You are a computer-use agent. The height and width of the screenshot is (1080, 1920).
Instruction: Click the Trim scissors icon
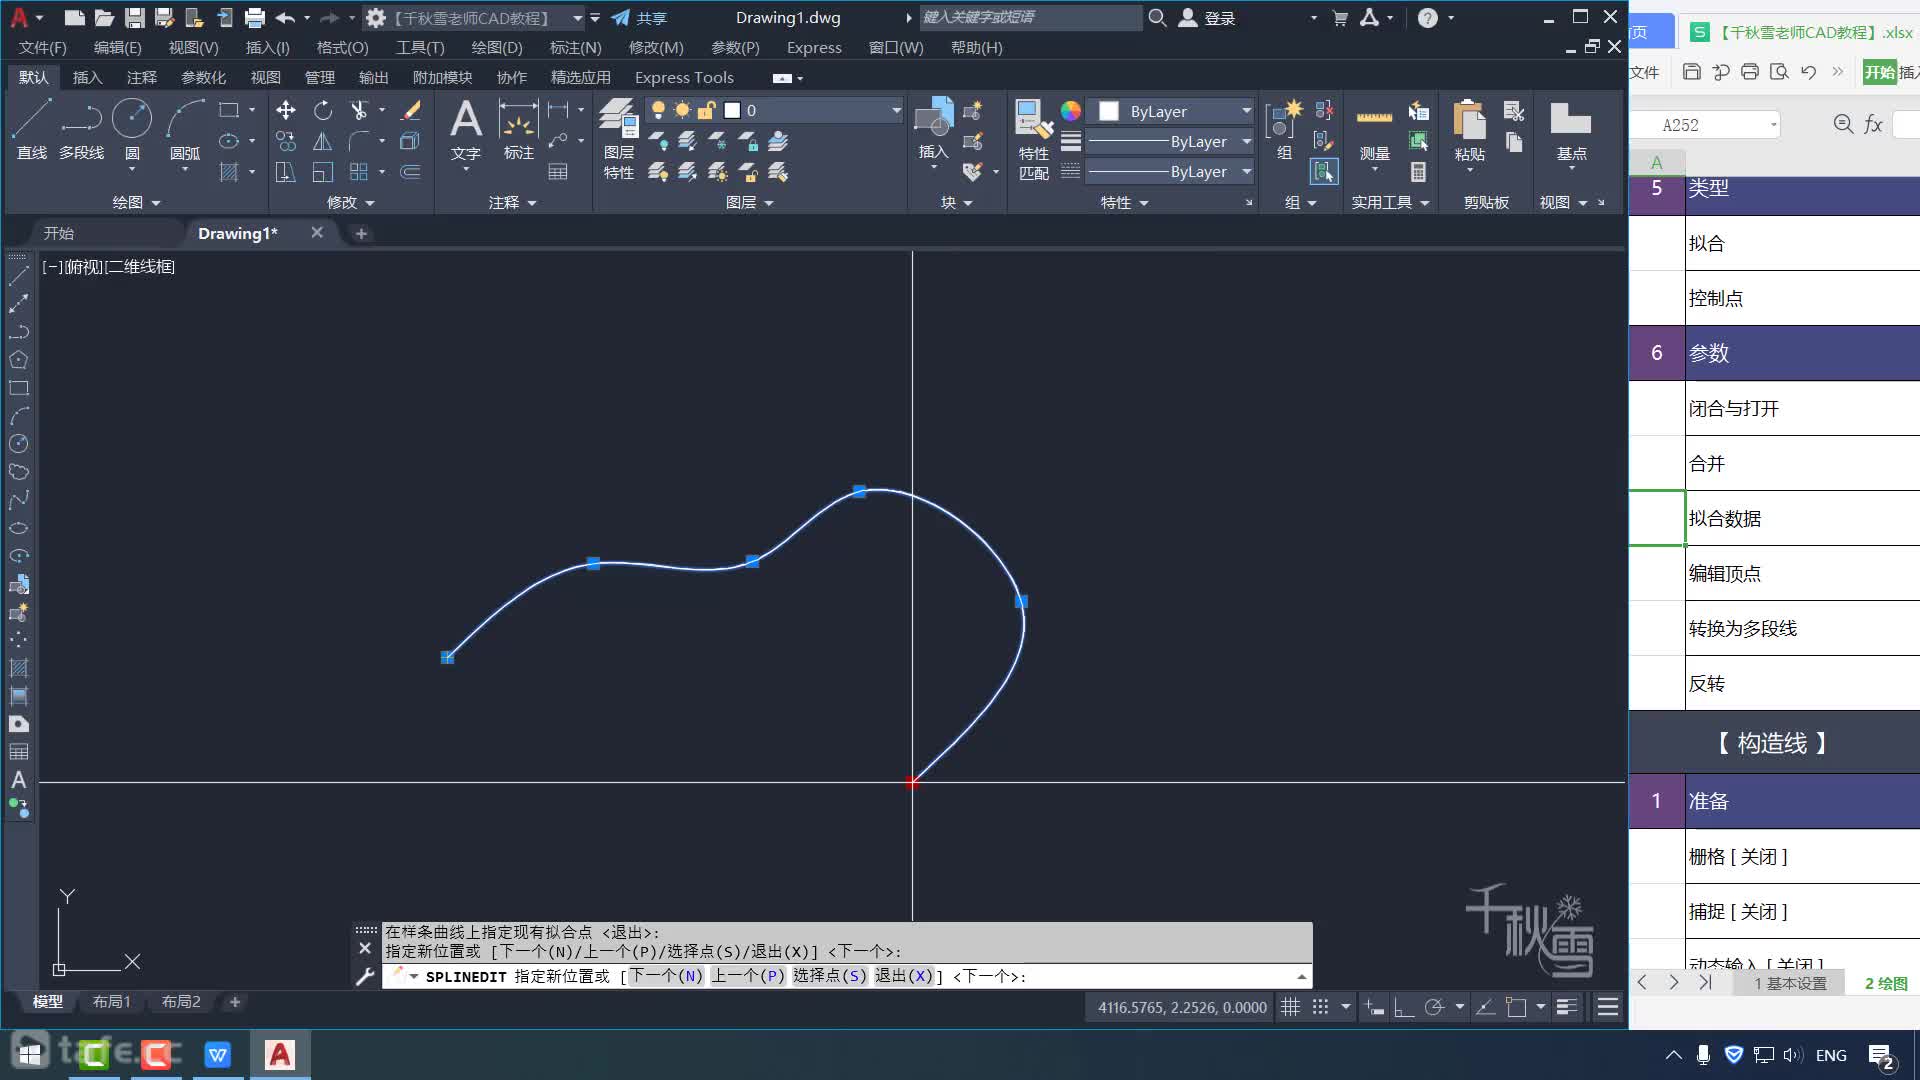pos(359,110)
